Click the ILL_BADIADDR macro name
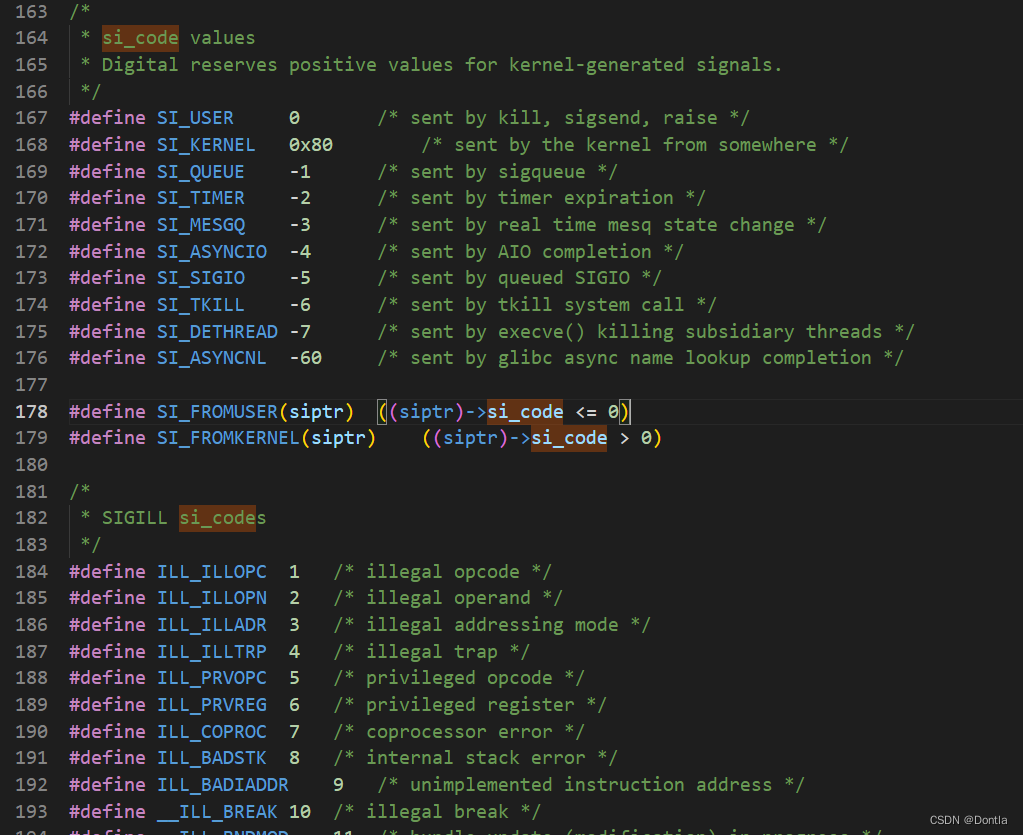Screen dimensions: 1023x835 point(222,784)
